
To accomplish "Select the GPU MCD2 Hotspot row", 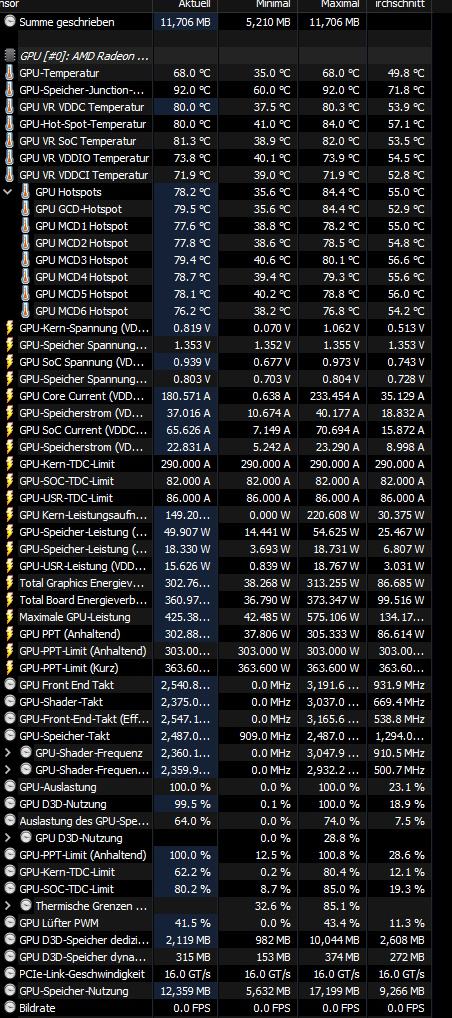I will [x=216, y=243].
